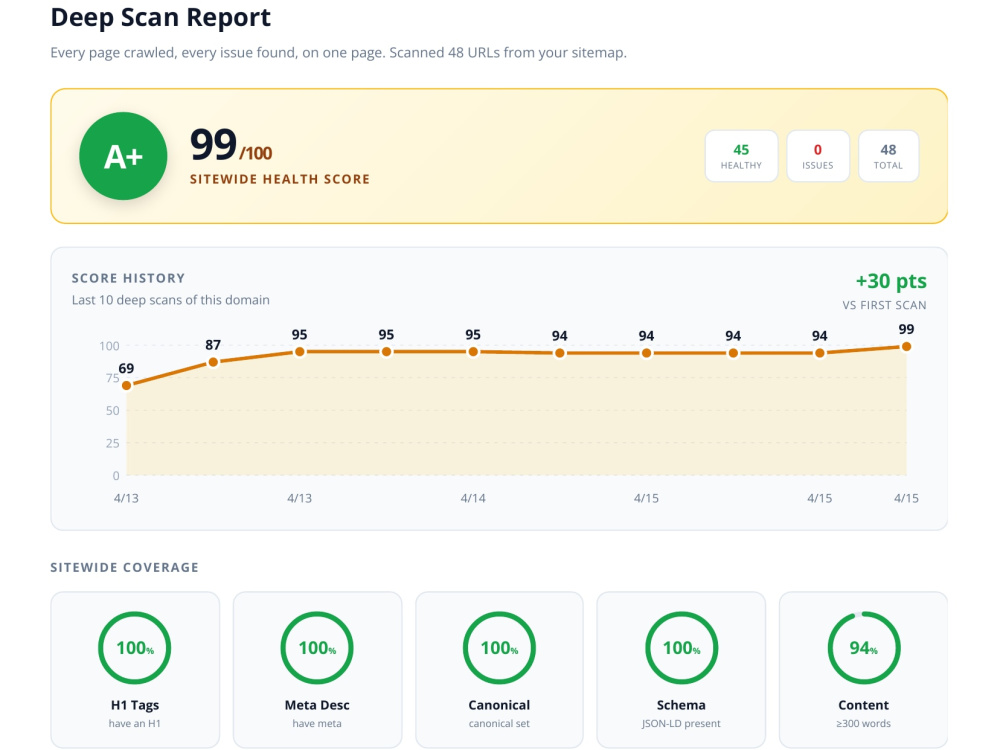1000x750 pixels.
Task: Click the ≥300 words caption
Action: pos(864,724)
